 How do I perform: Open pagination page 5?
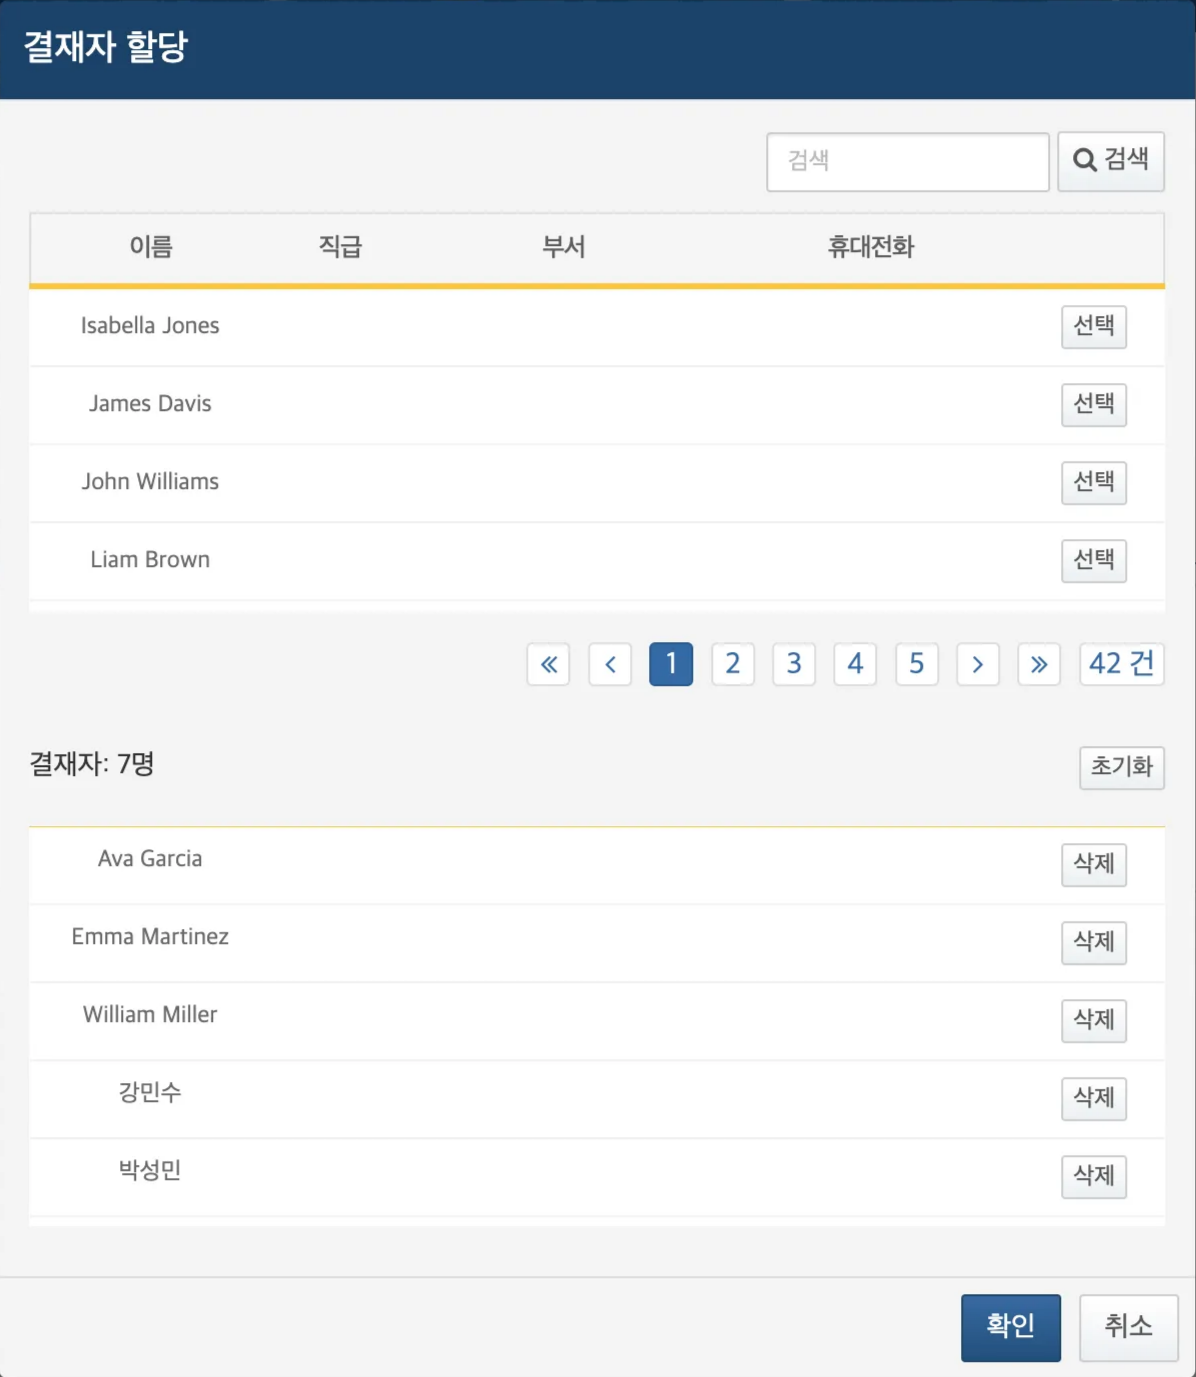pyautogui.click(x=917, y=664)
